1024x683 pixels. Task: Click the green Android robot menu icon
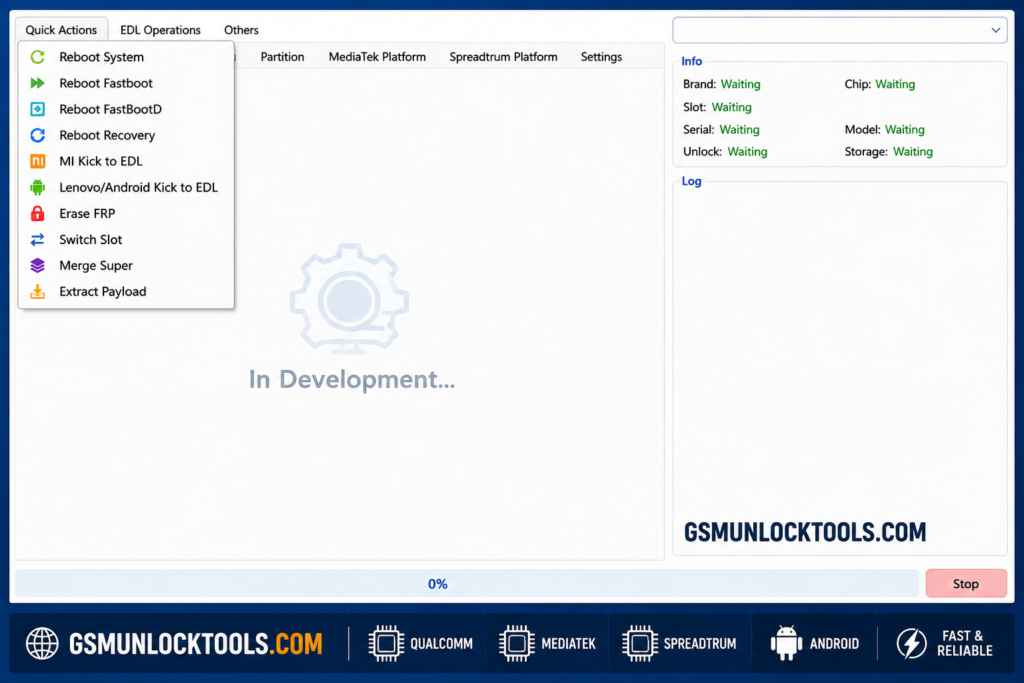point(38,187)
